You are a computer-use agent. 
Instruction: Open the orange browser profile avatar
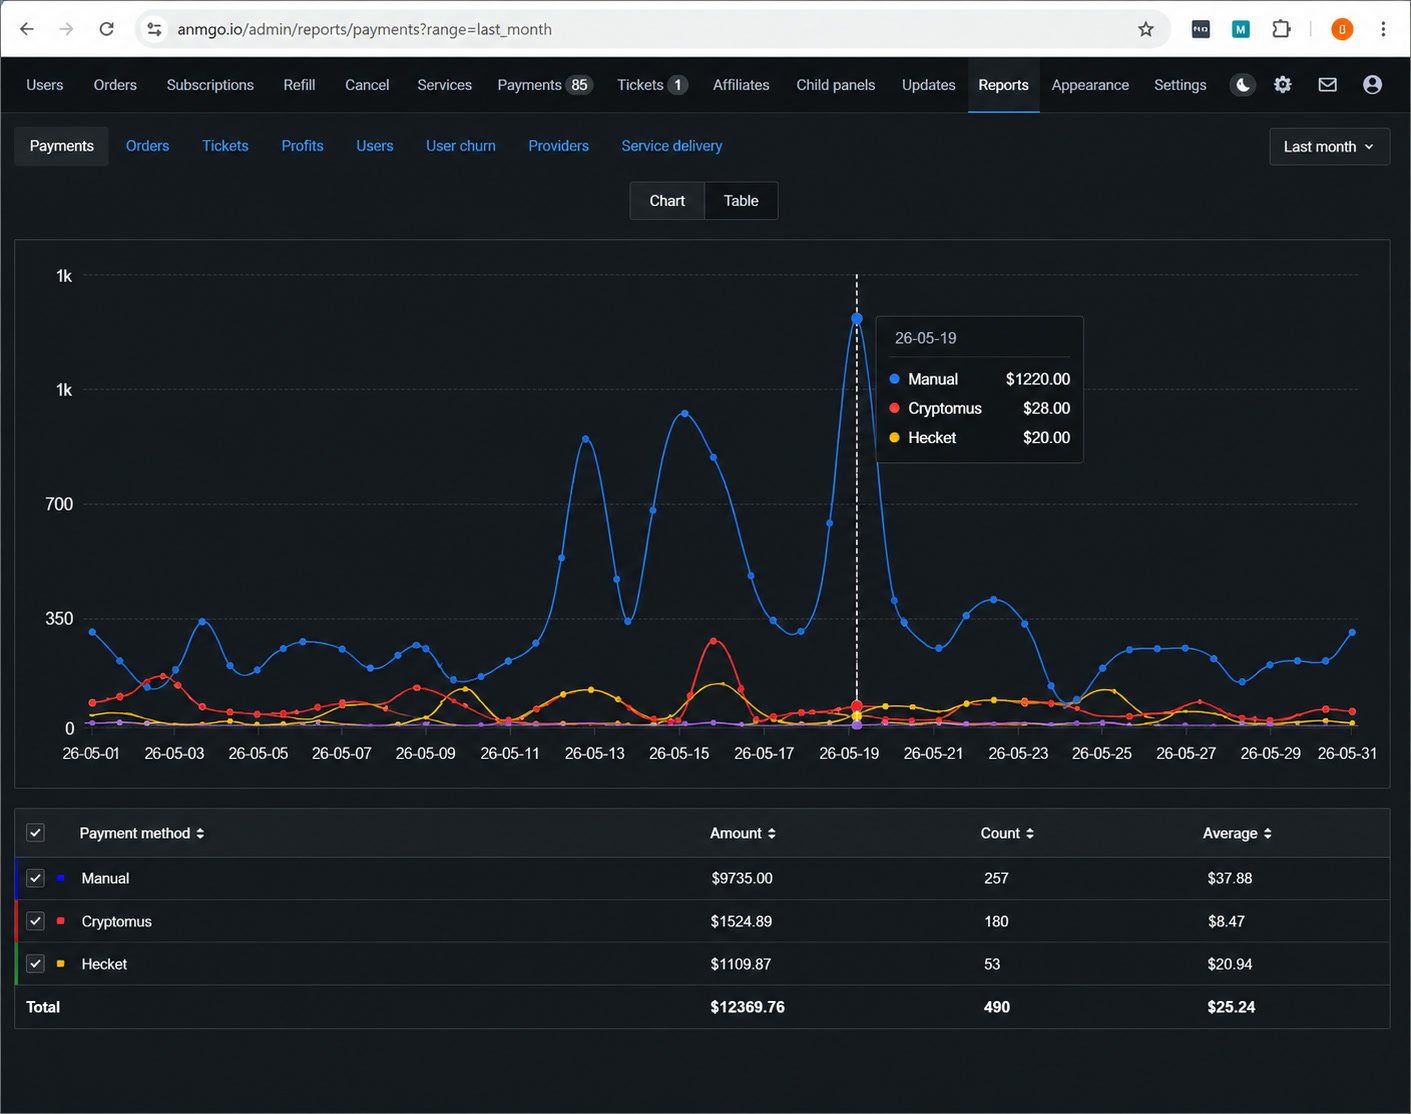[x=1342, y=29]
